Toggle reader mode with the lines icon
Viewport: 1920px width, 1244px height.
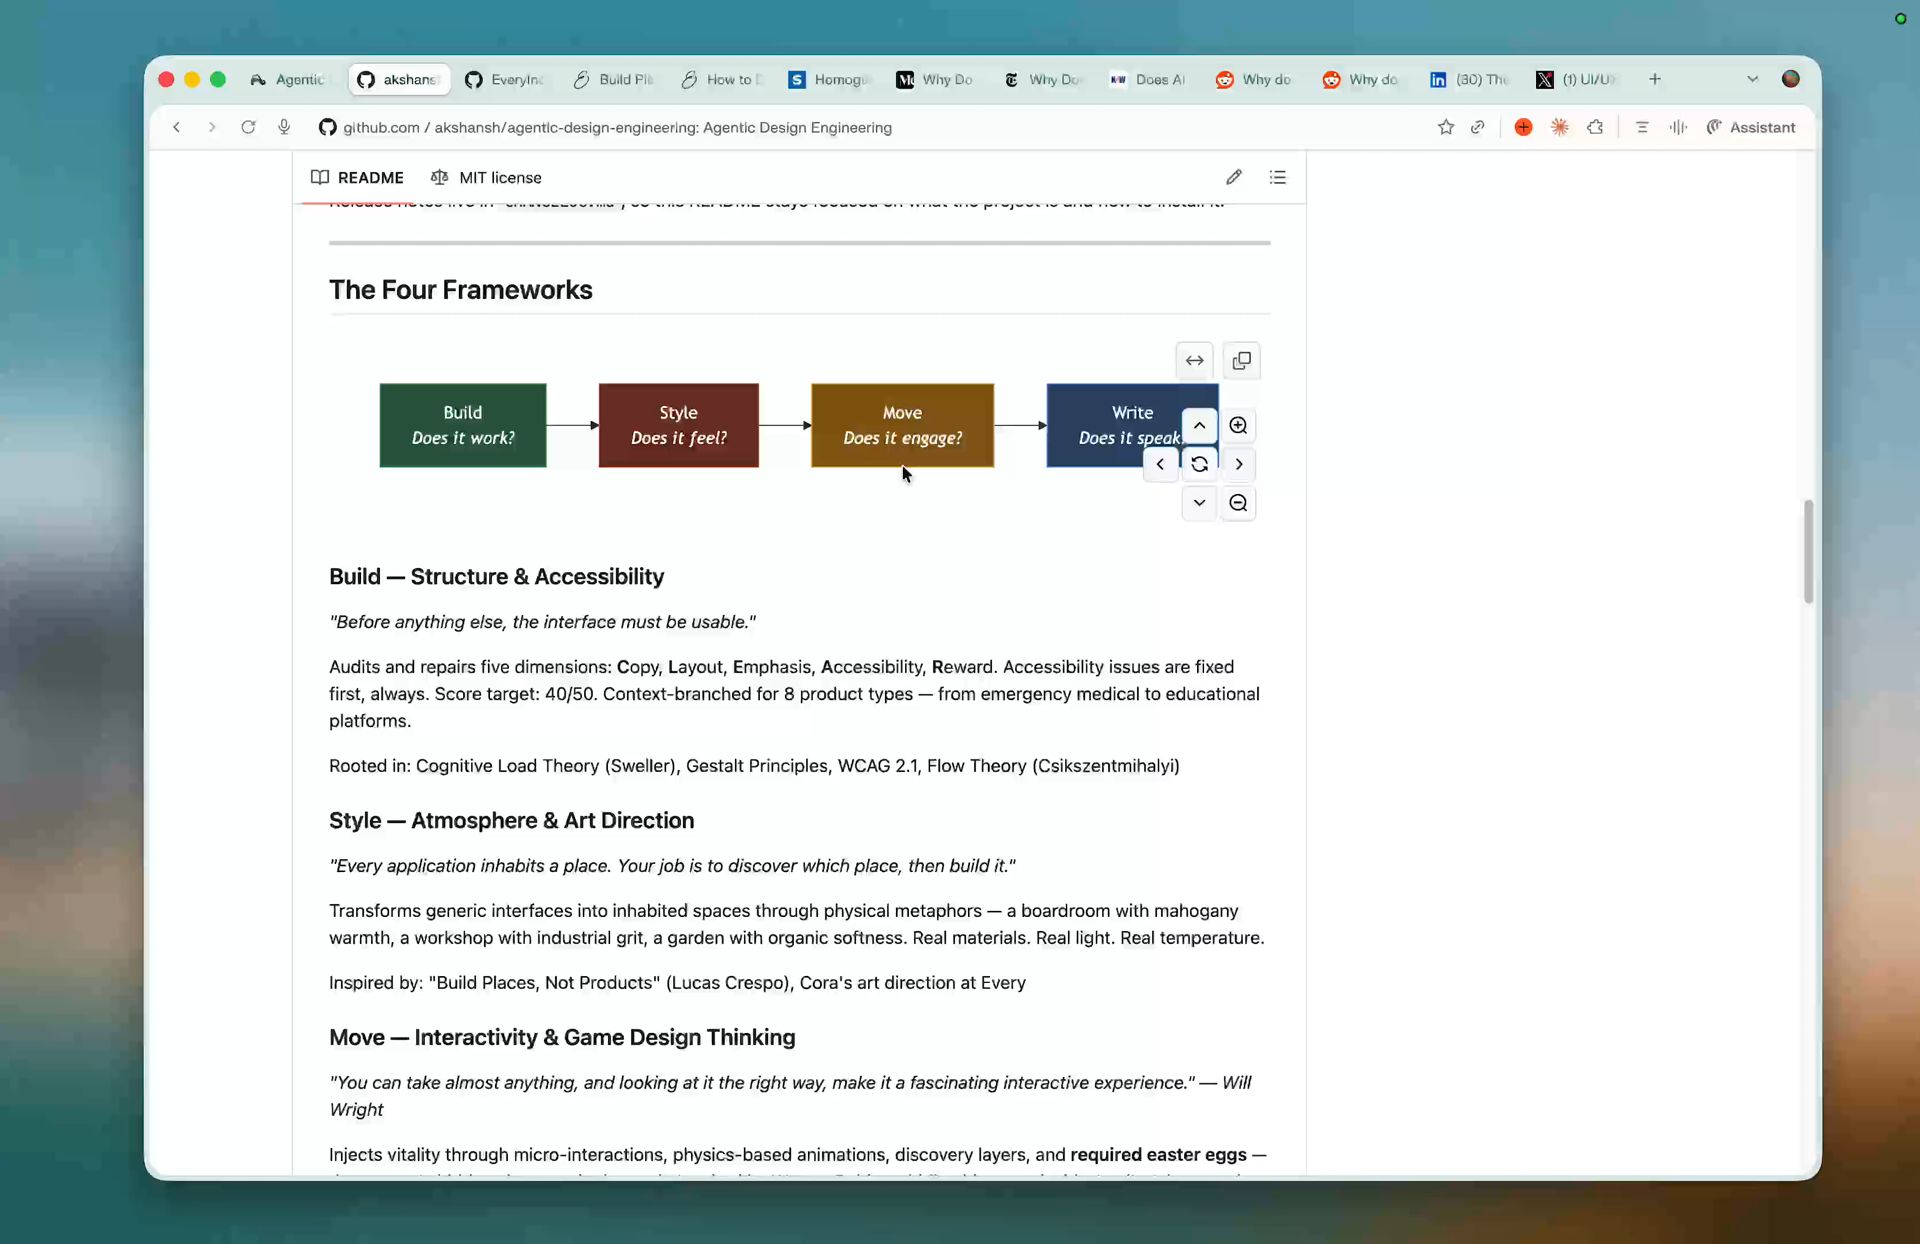[x=1642, y=127]
